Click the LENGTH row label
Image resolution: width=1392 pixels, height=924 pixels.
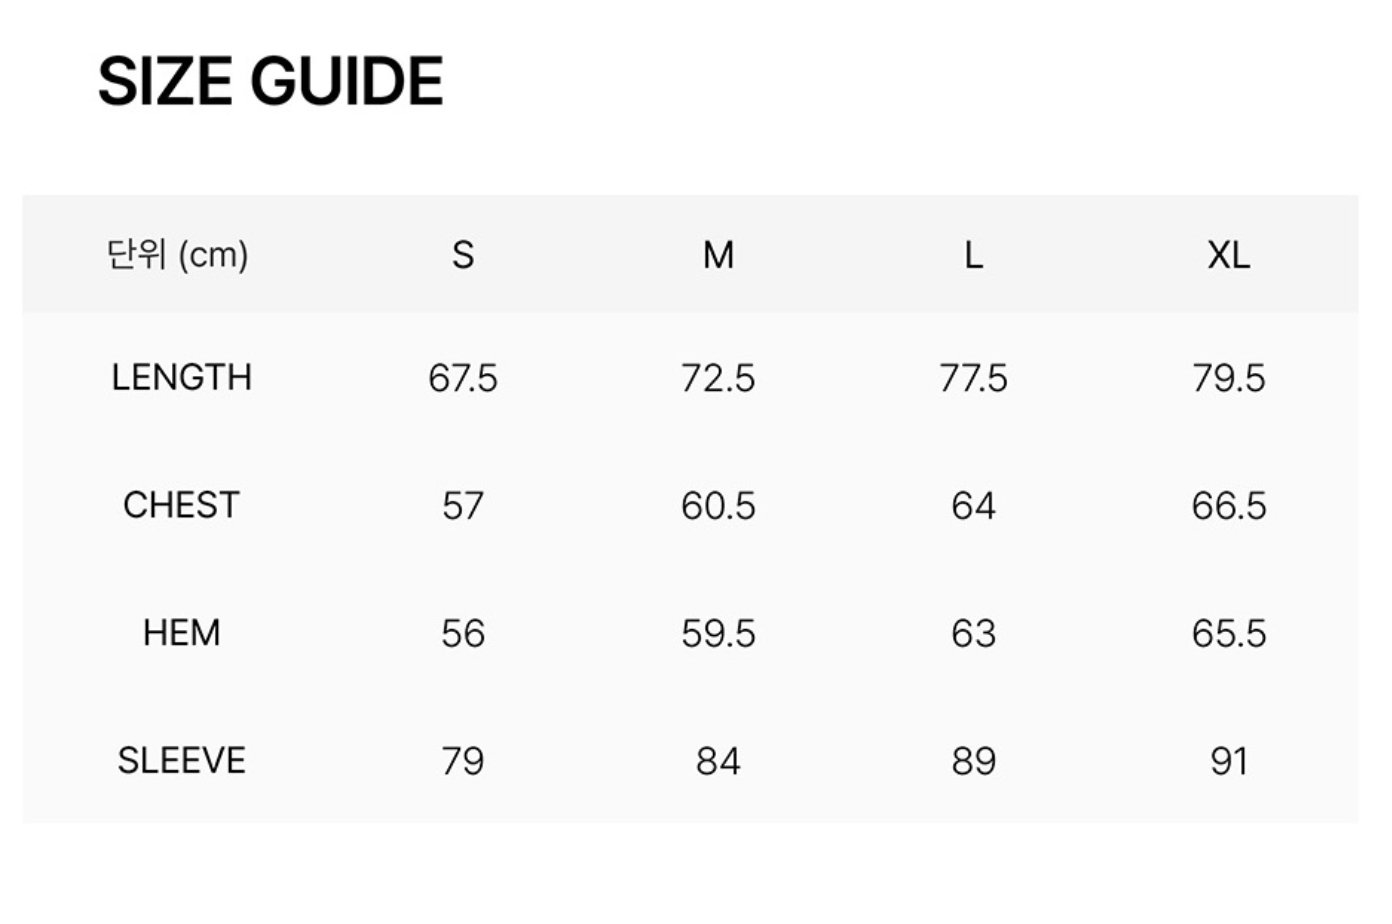pyautogui.click(x=181, y=377)
